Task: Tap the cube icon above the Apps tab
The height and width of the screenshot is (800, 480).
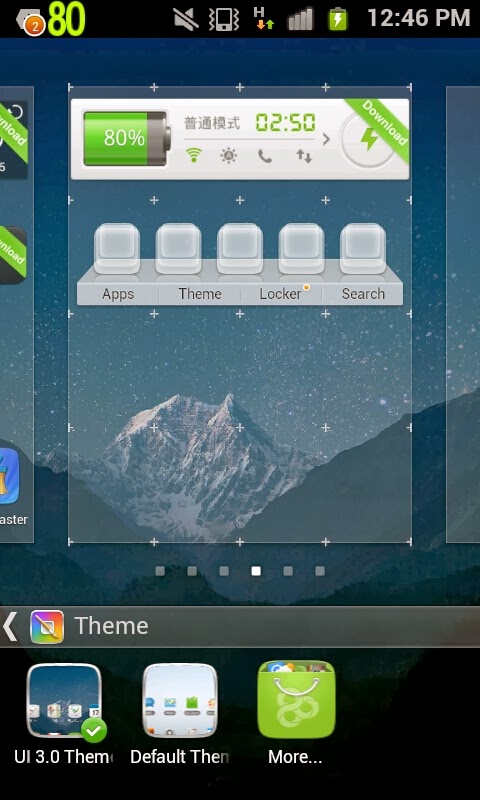Action: [117, 248]
